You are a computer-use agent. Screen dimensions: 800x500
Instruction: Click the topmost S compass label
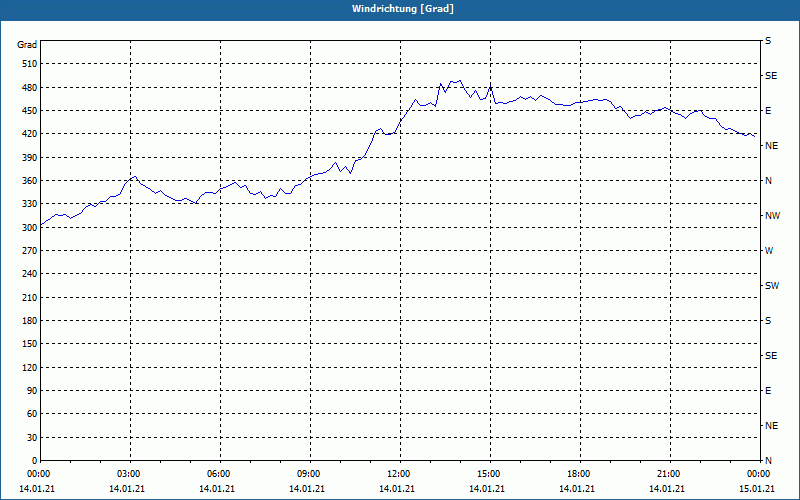(x=768, y=41)
